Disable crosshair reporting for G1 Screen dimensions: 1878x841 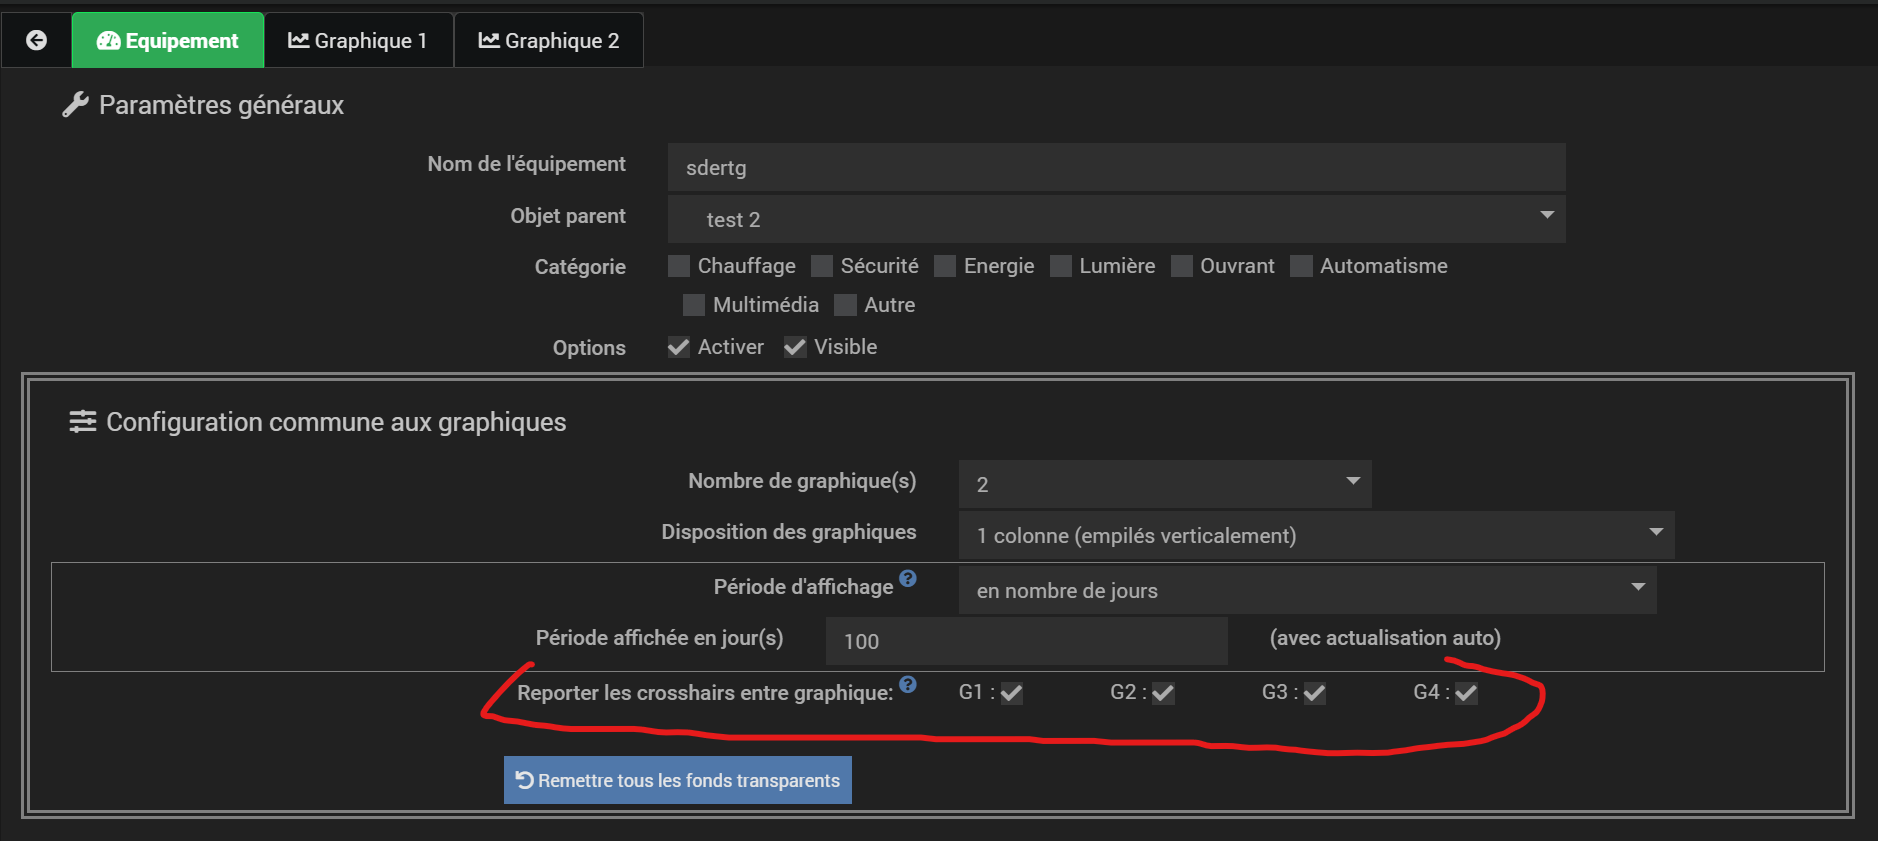[1012, 693]
